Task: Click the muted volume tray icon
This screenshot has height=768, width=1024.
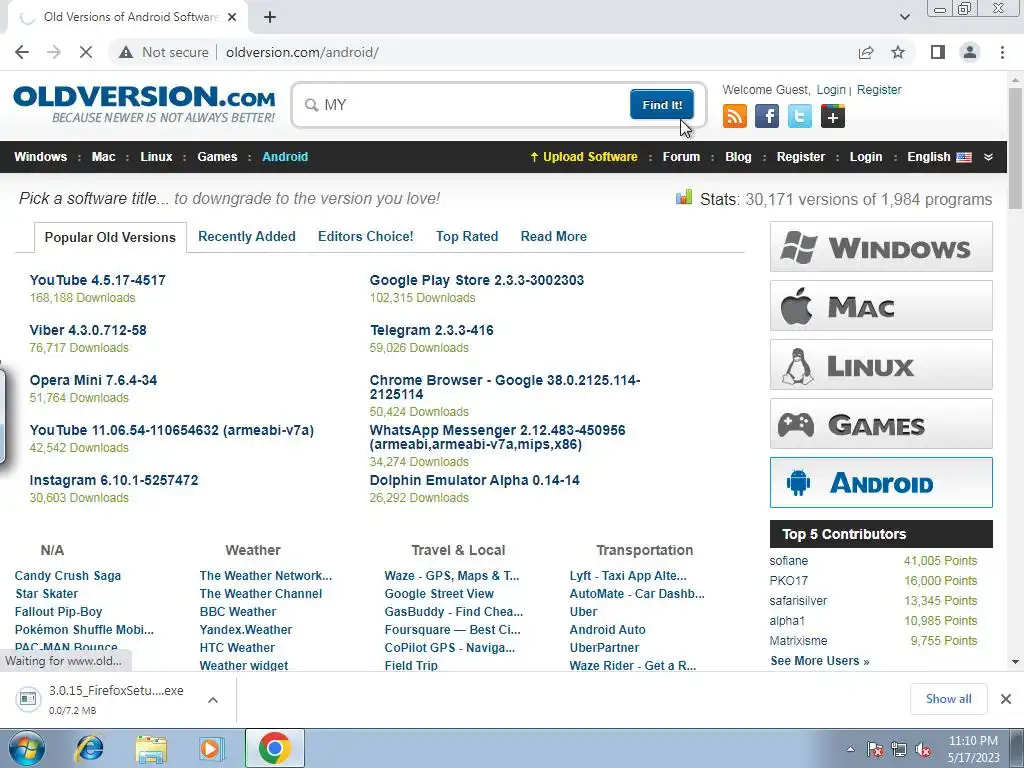Action: click(x=923, y=750)
